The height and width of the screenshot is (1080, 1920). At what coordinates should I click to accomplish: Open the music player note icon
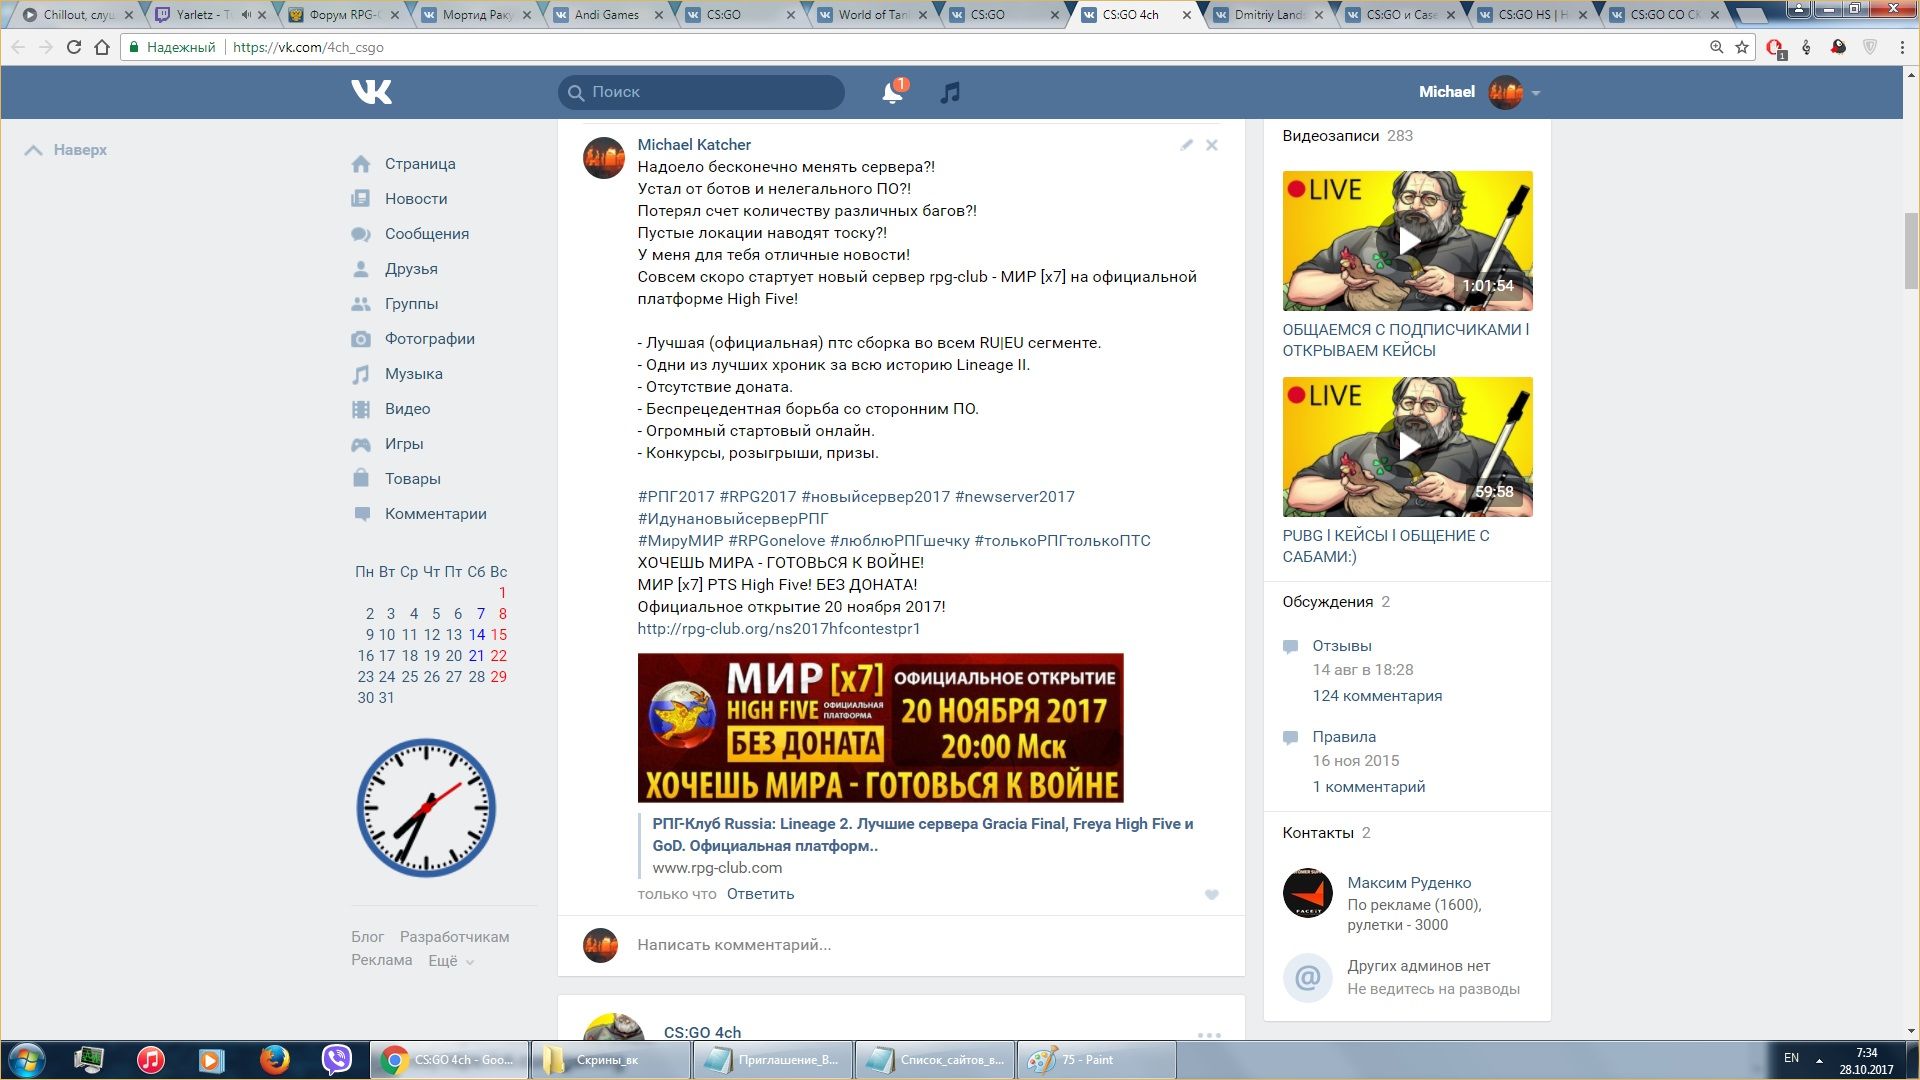[950, 93]
